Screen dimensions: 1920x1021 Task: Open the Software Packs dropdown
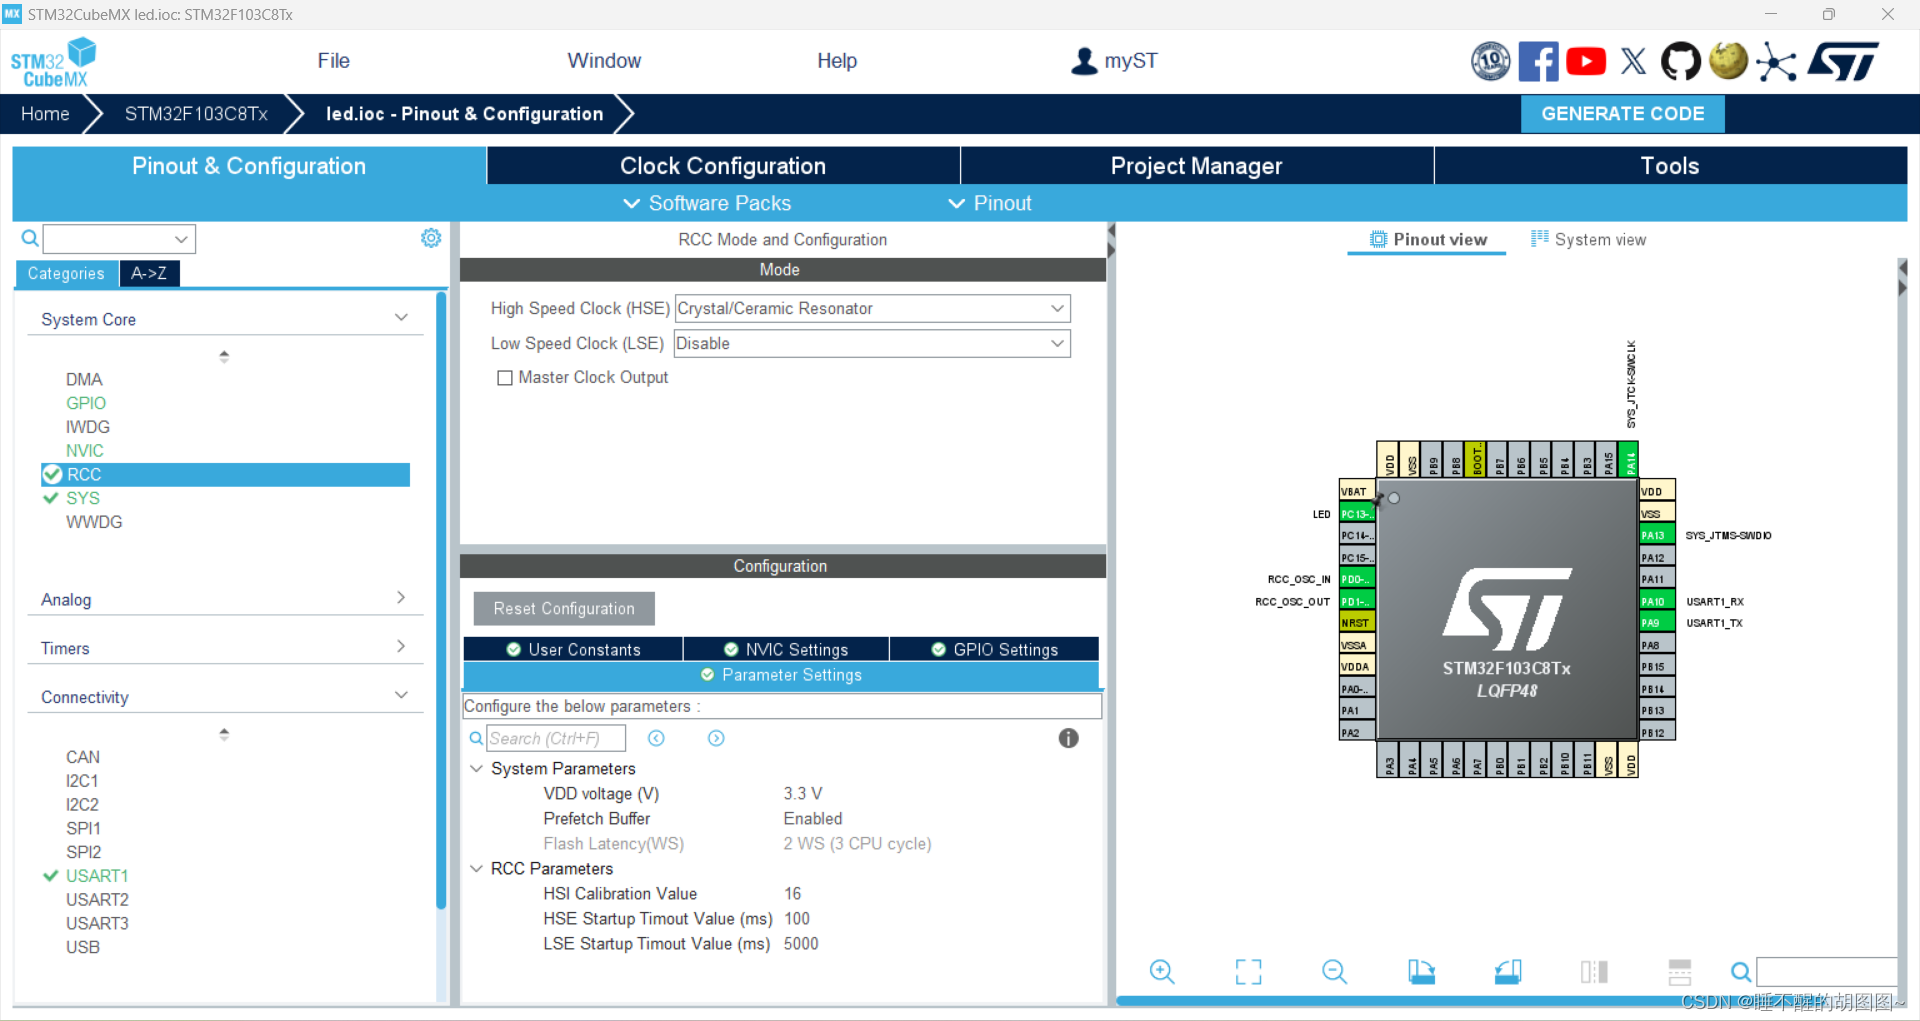(x=707, y=203)
